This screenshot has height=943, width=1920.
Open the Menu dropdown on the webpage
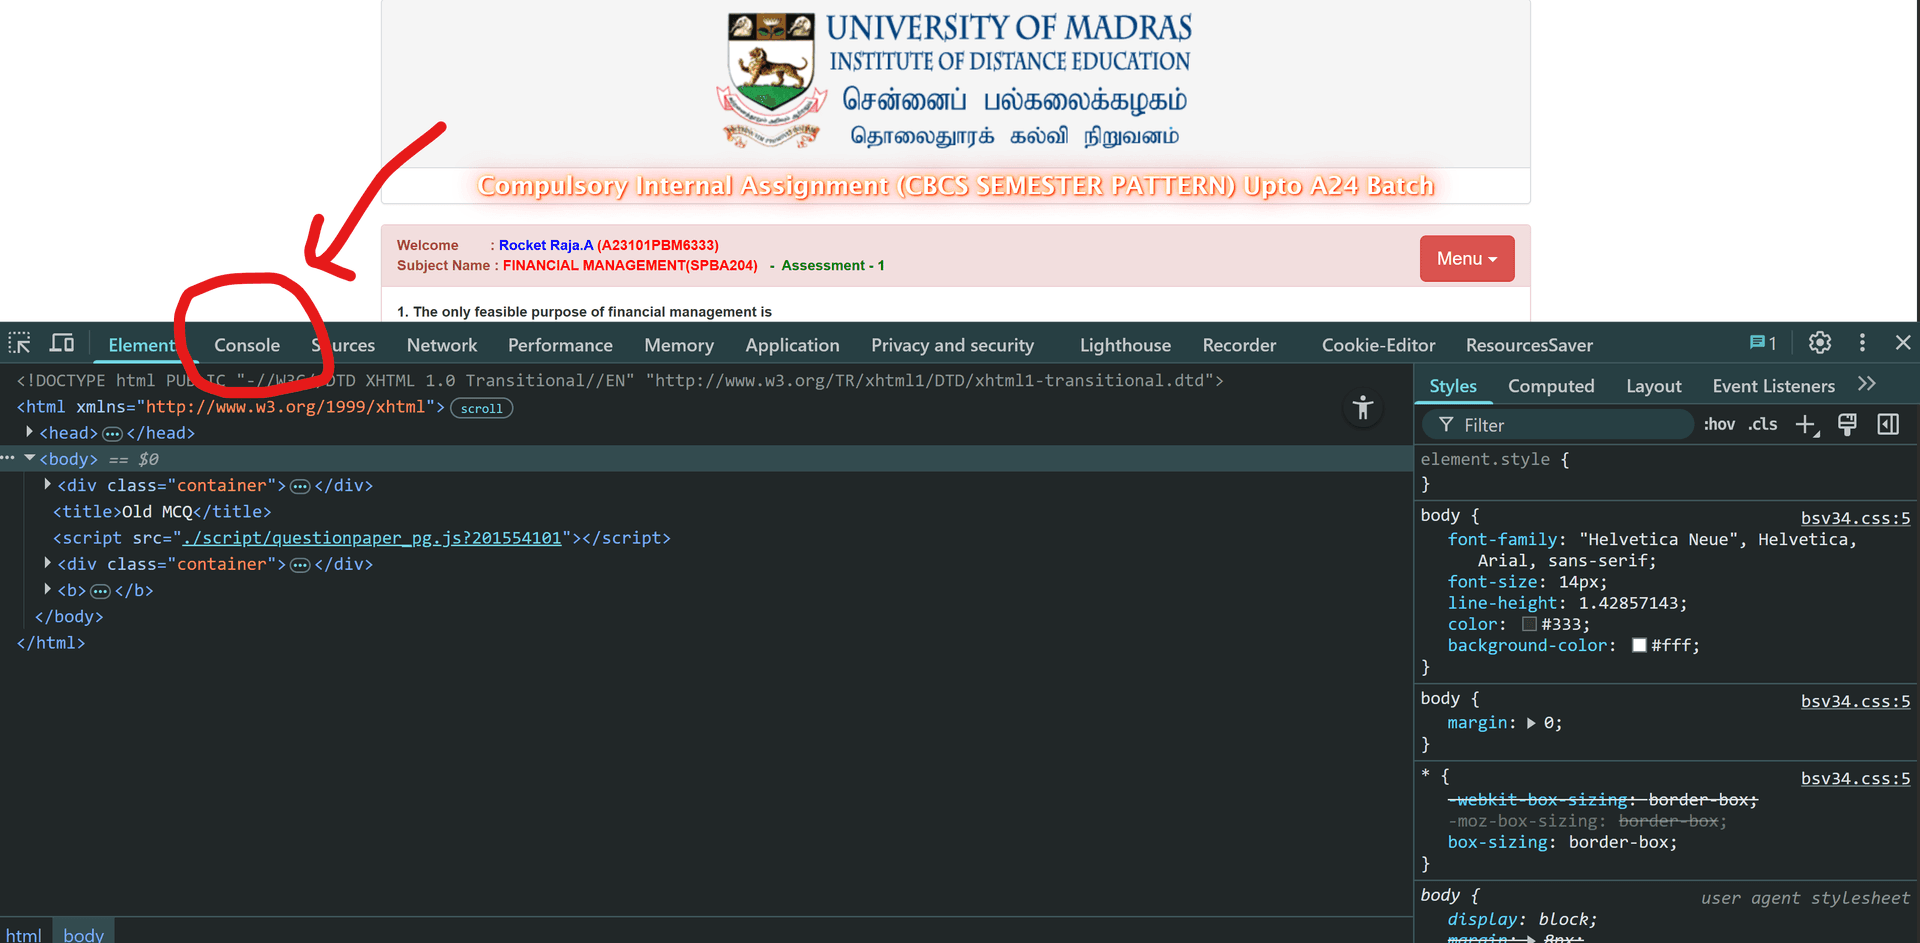[x=1466, y=258]
